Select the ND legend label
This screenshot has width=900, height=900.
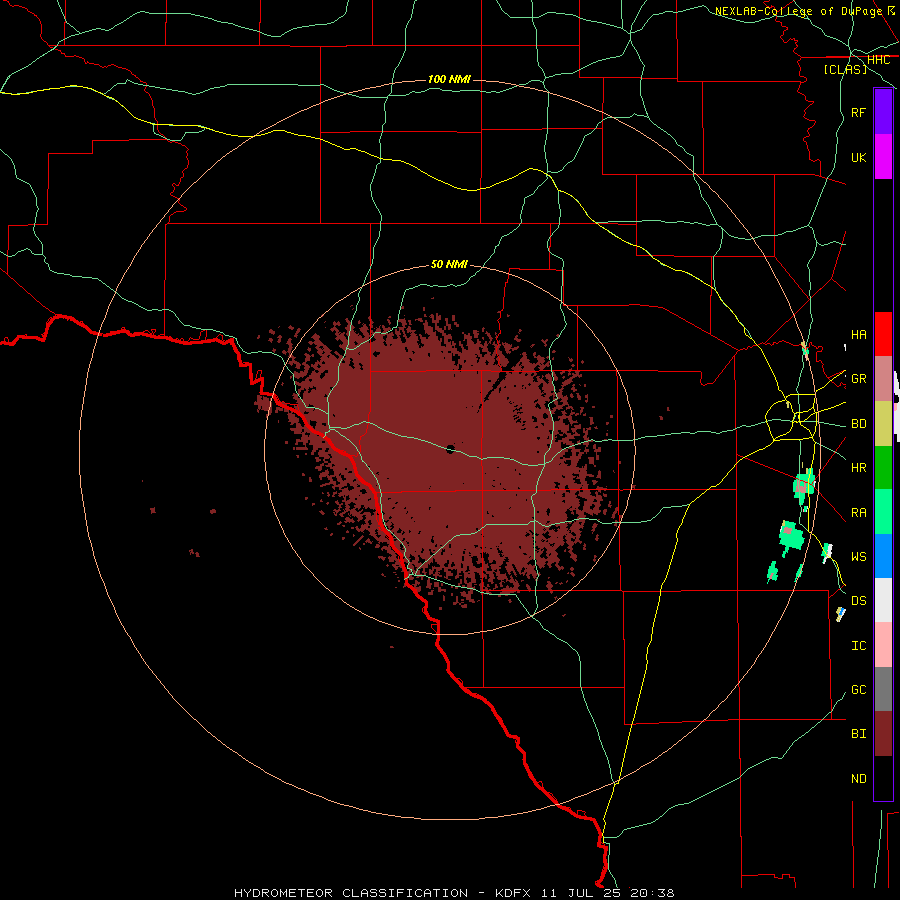(858, 778)
